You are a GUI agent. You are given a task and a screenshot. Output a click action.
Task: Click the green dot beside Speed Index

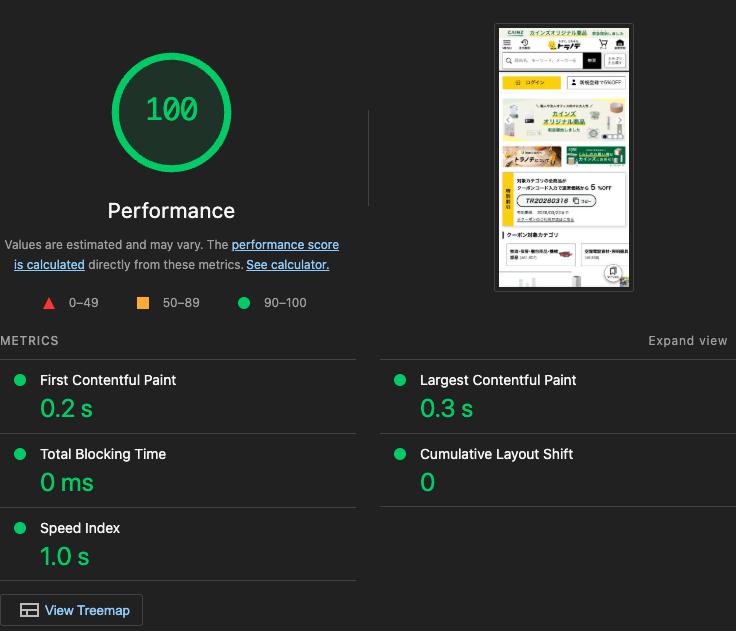pyautogui.click(x=20, y=528)
